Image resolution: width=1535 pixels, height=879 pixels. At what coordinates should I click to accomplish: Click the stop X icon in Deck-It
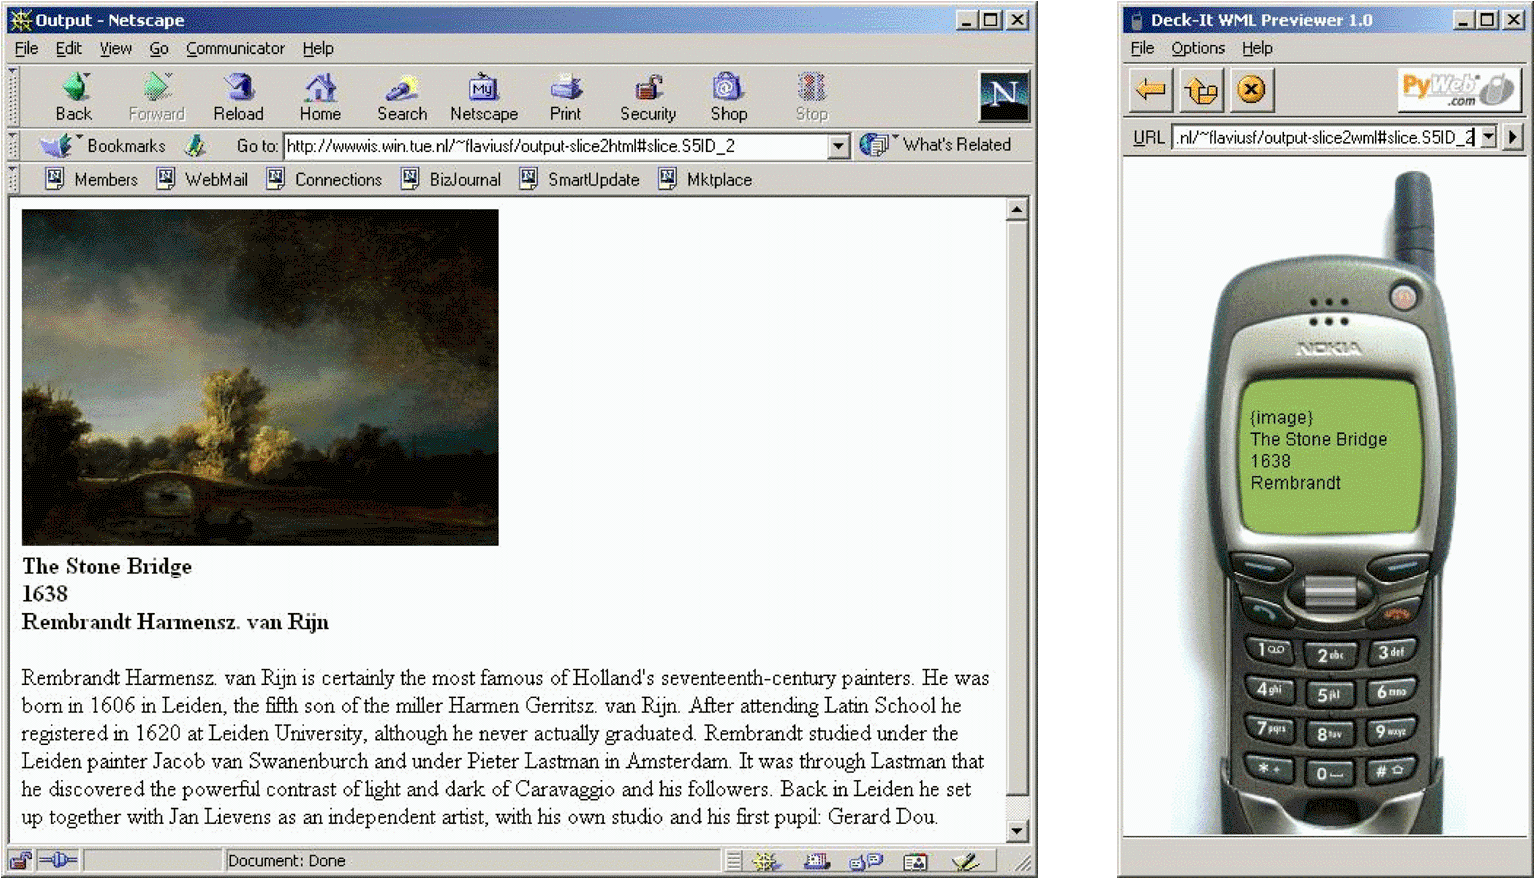click(x=1250, y=90)
